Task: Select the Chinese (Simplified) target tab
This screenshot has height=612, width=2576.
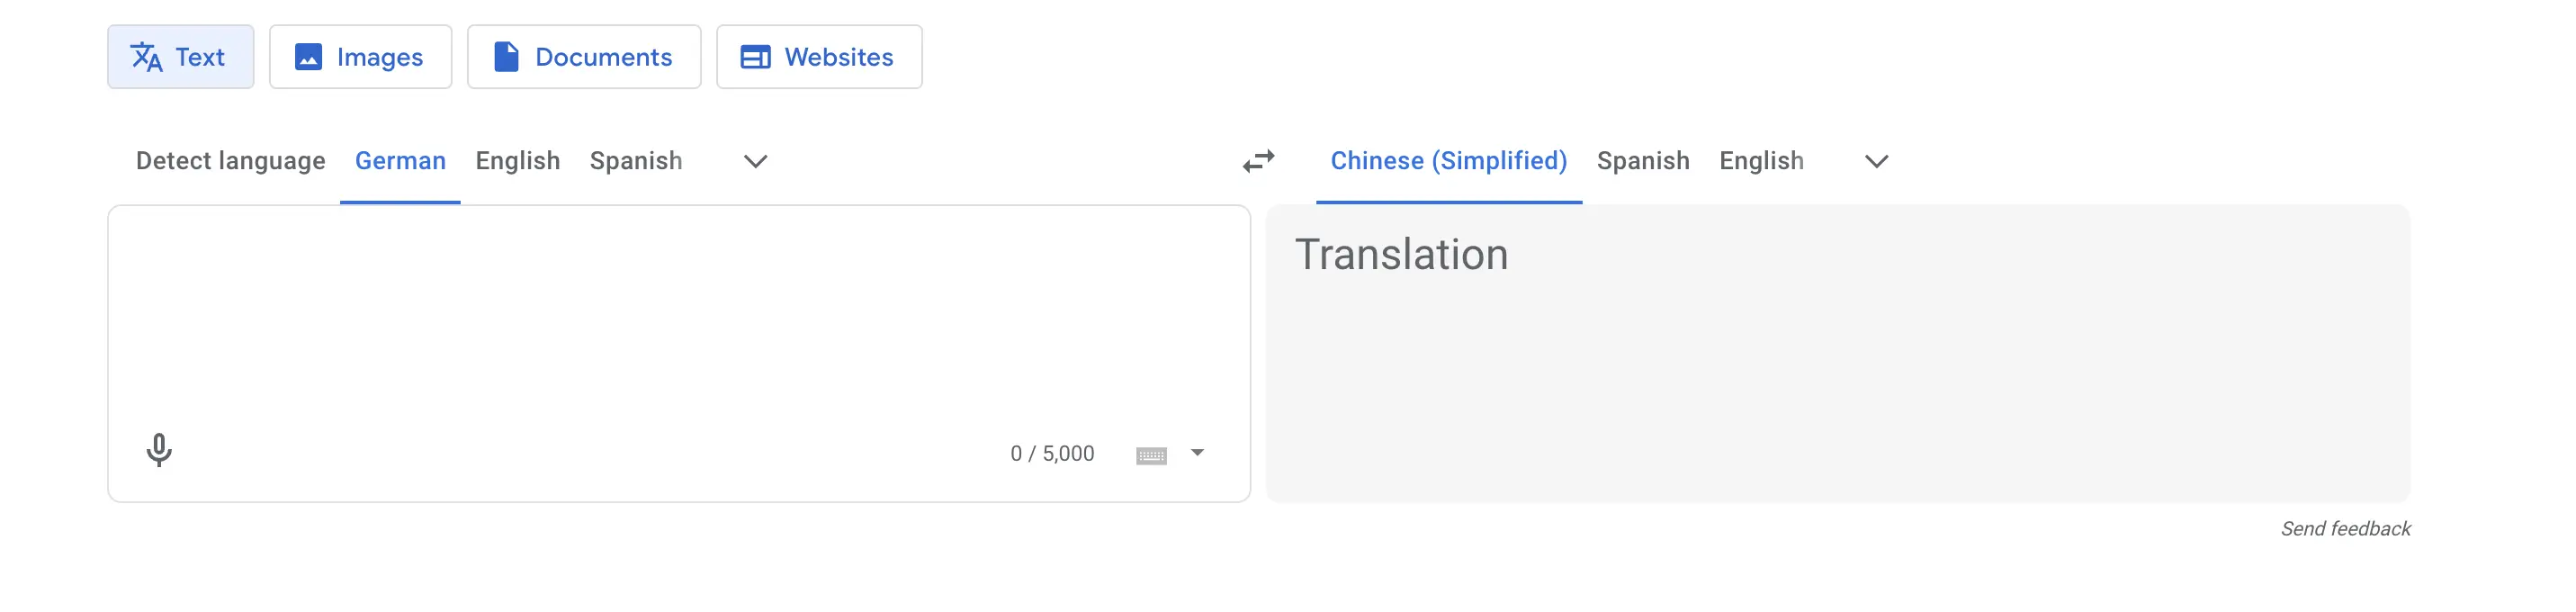Action: pos(1449,160)
